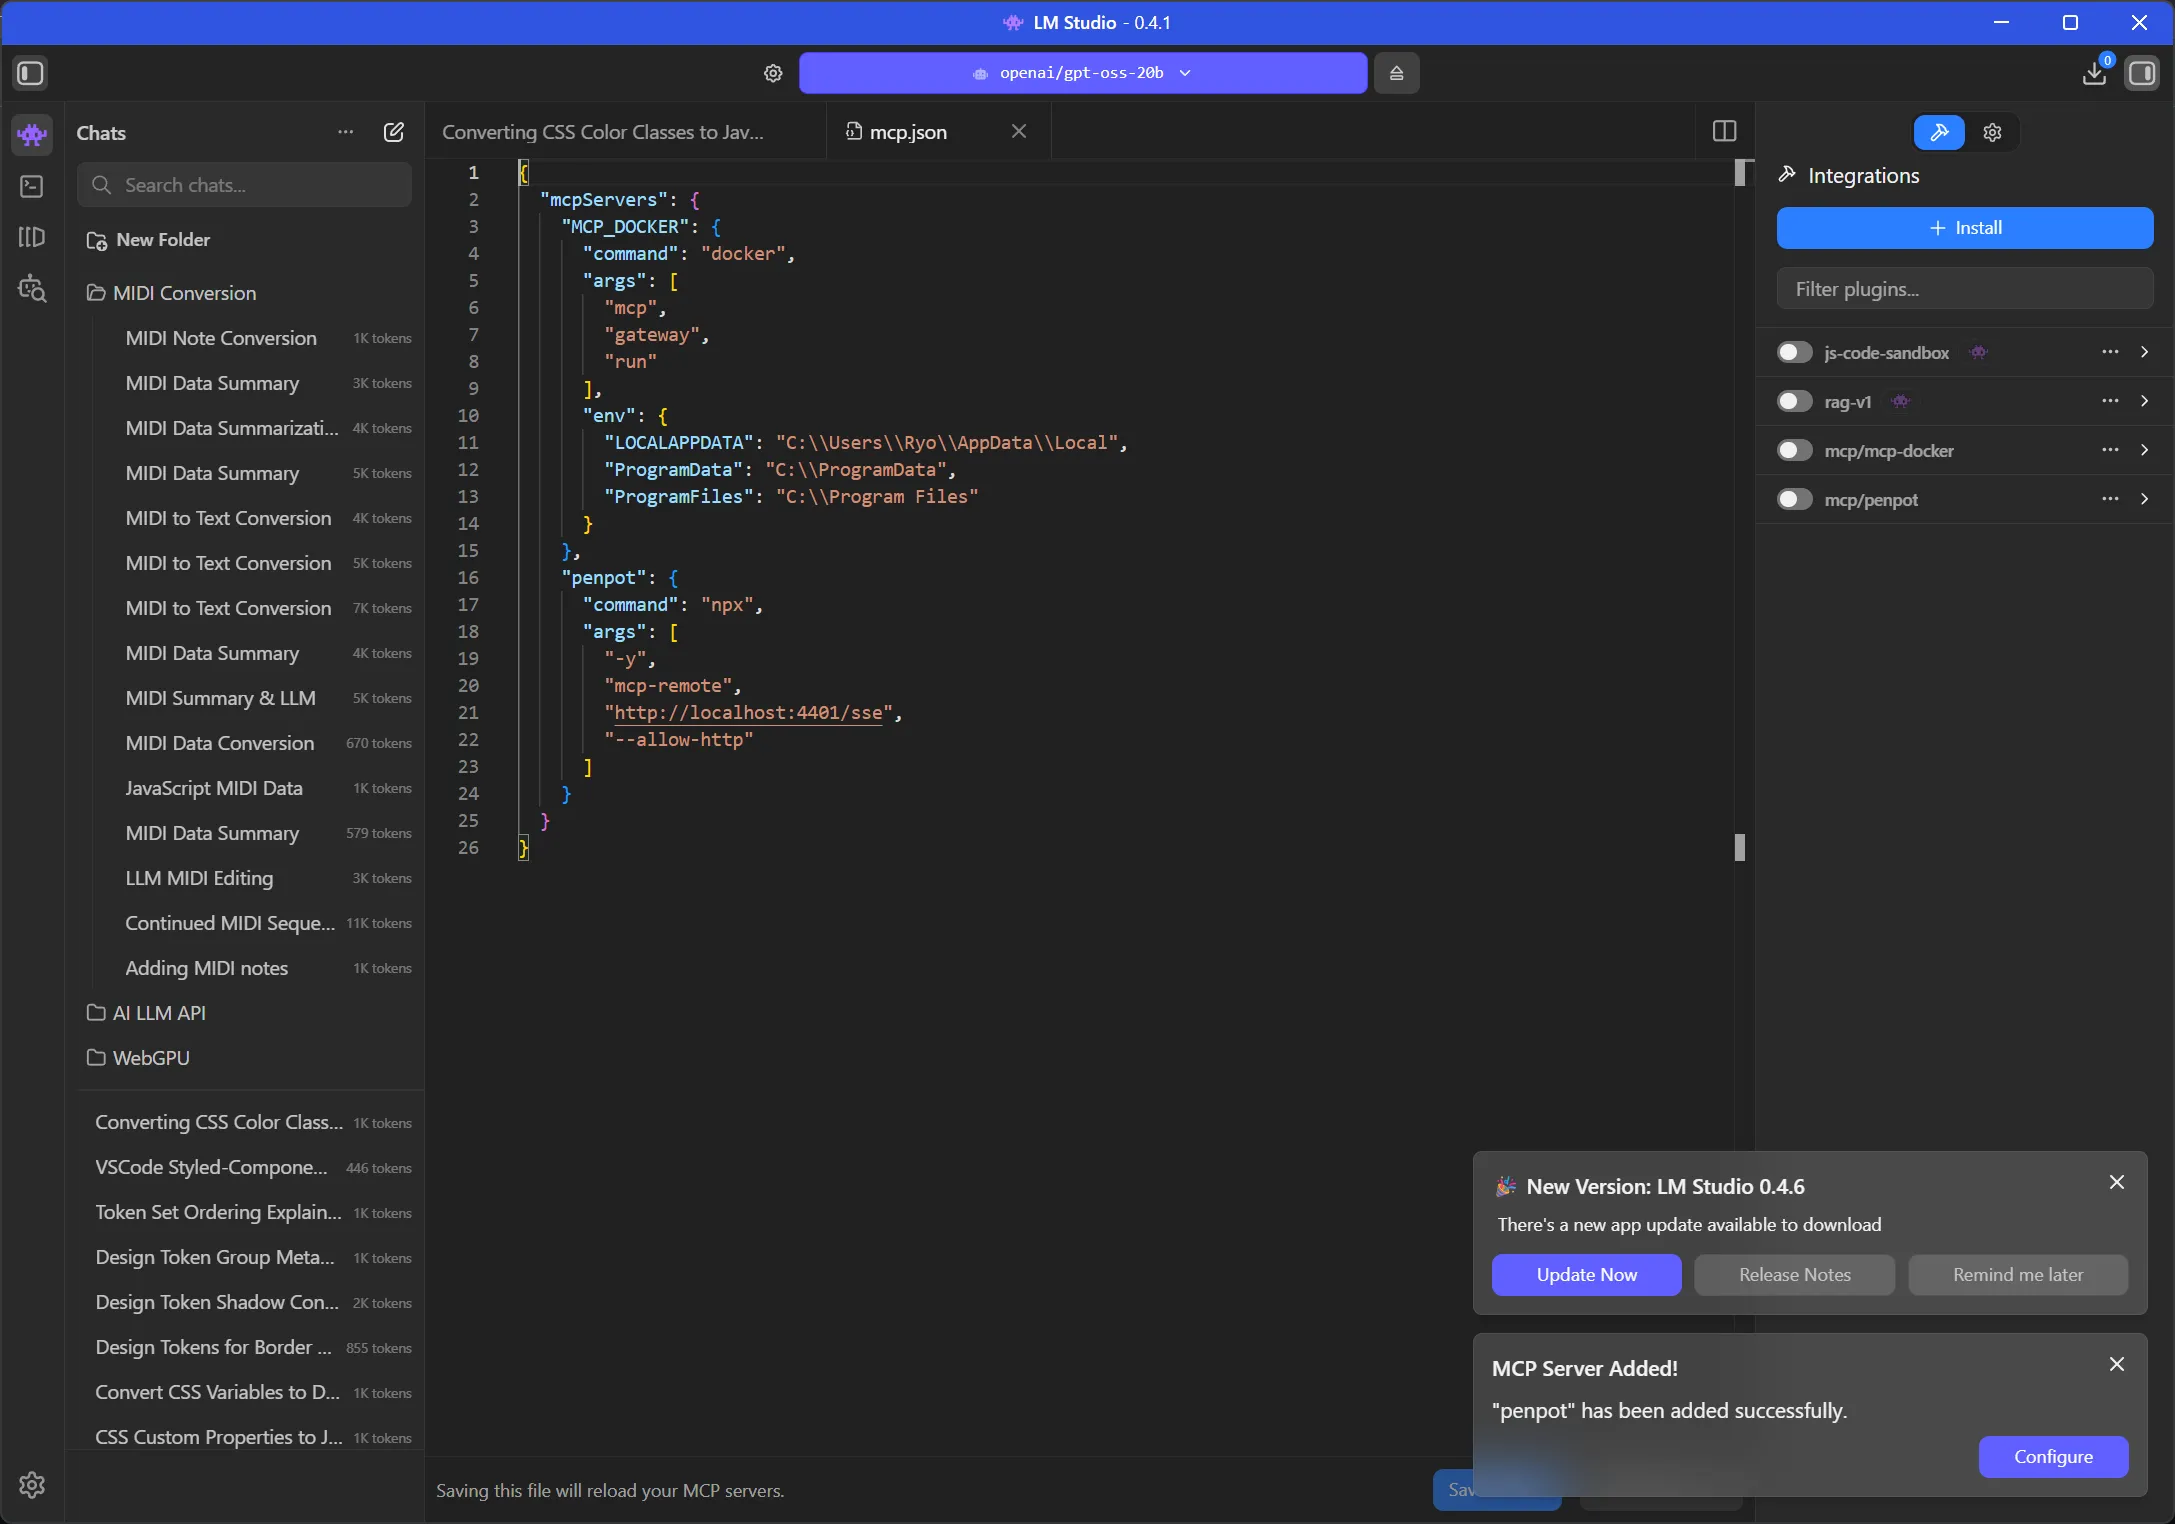Open the openai/gpt-oss-20b model dropdown

(1082, 73)
